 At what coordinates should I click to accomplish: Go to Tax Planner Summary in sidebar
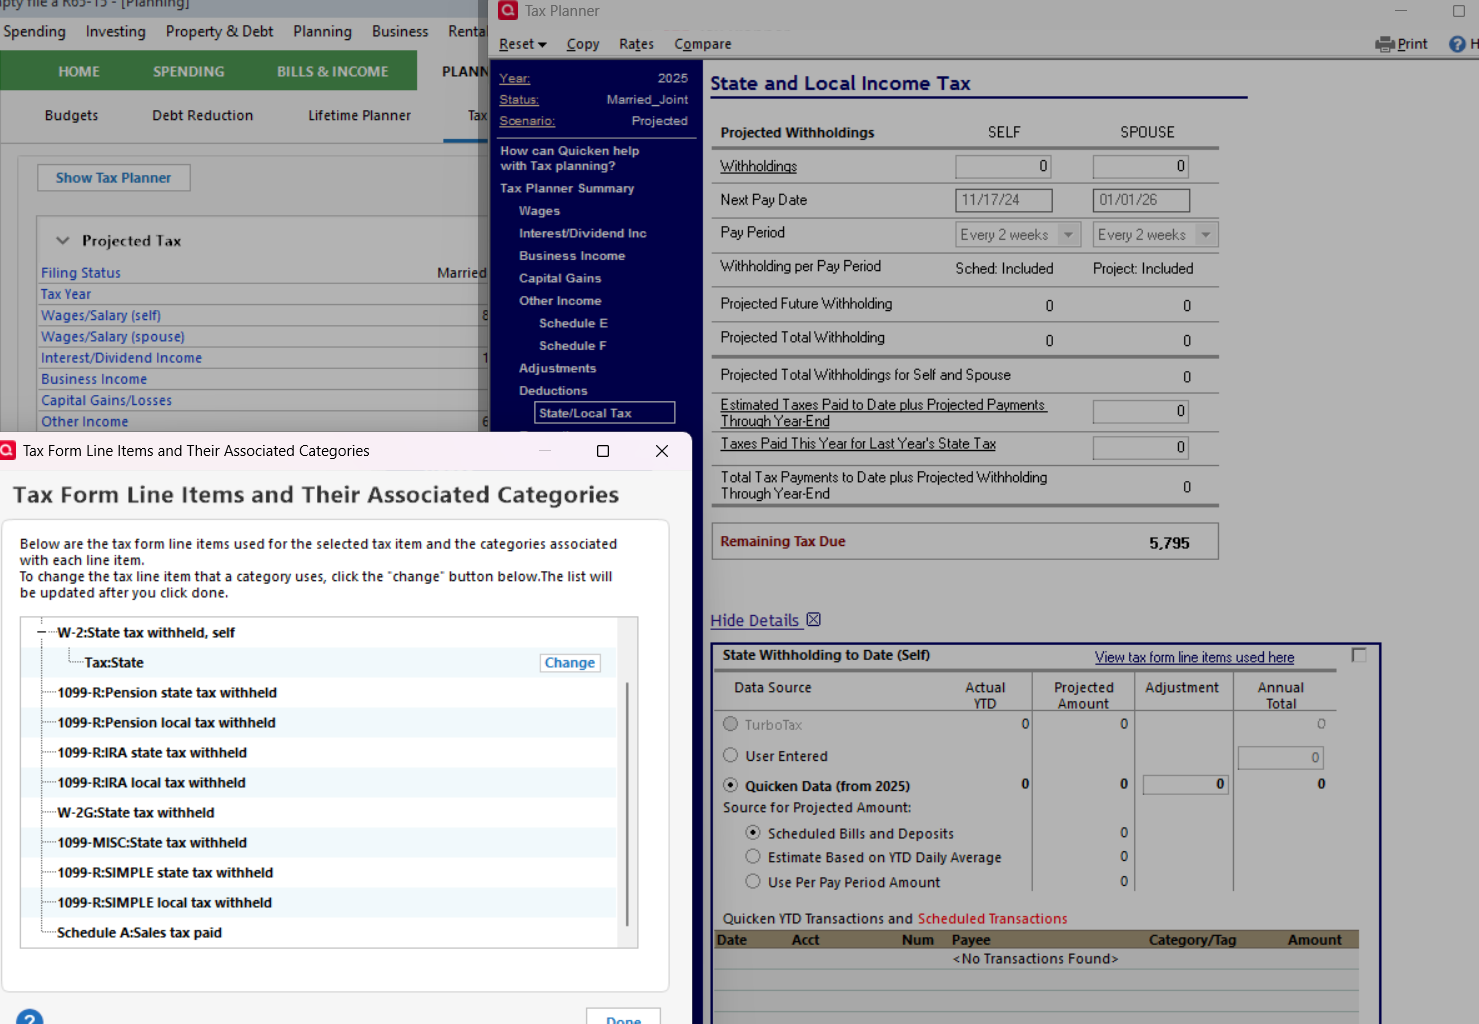567,188
